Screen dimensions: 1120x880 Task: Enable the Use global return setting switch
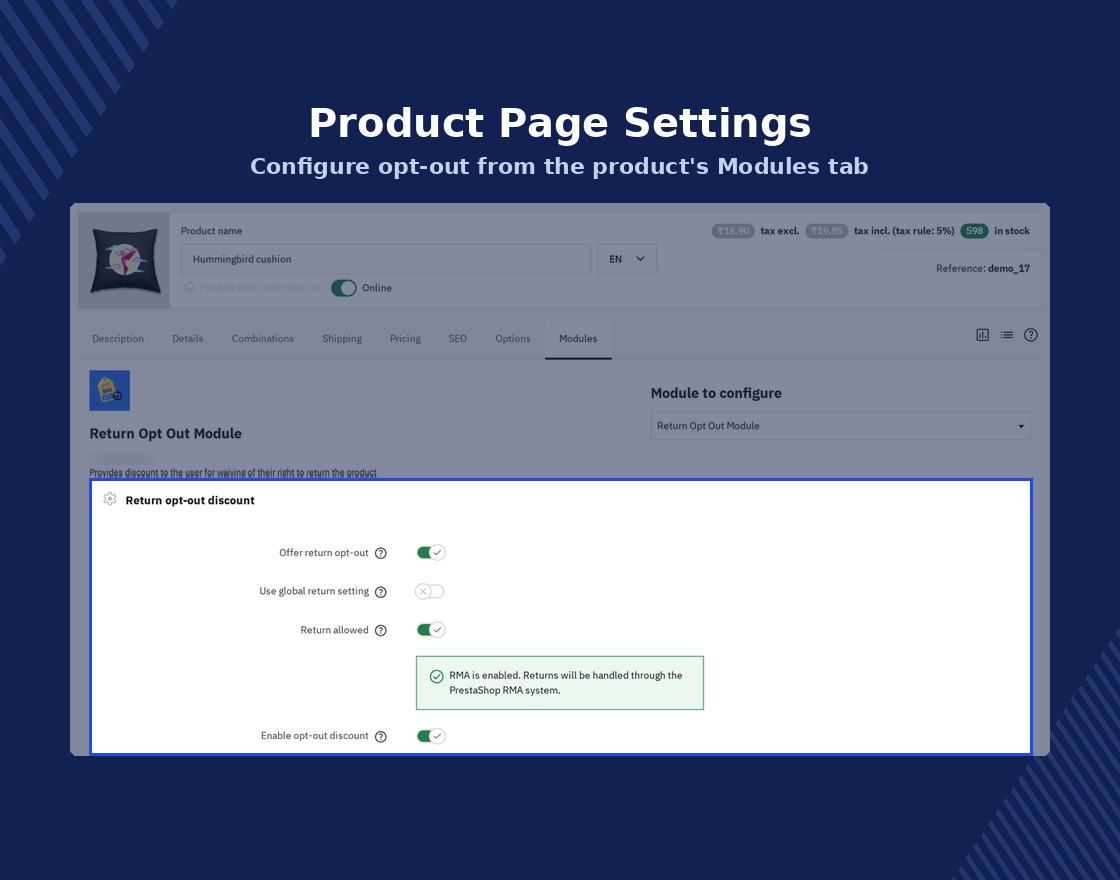[x=430, y=591]
